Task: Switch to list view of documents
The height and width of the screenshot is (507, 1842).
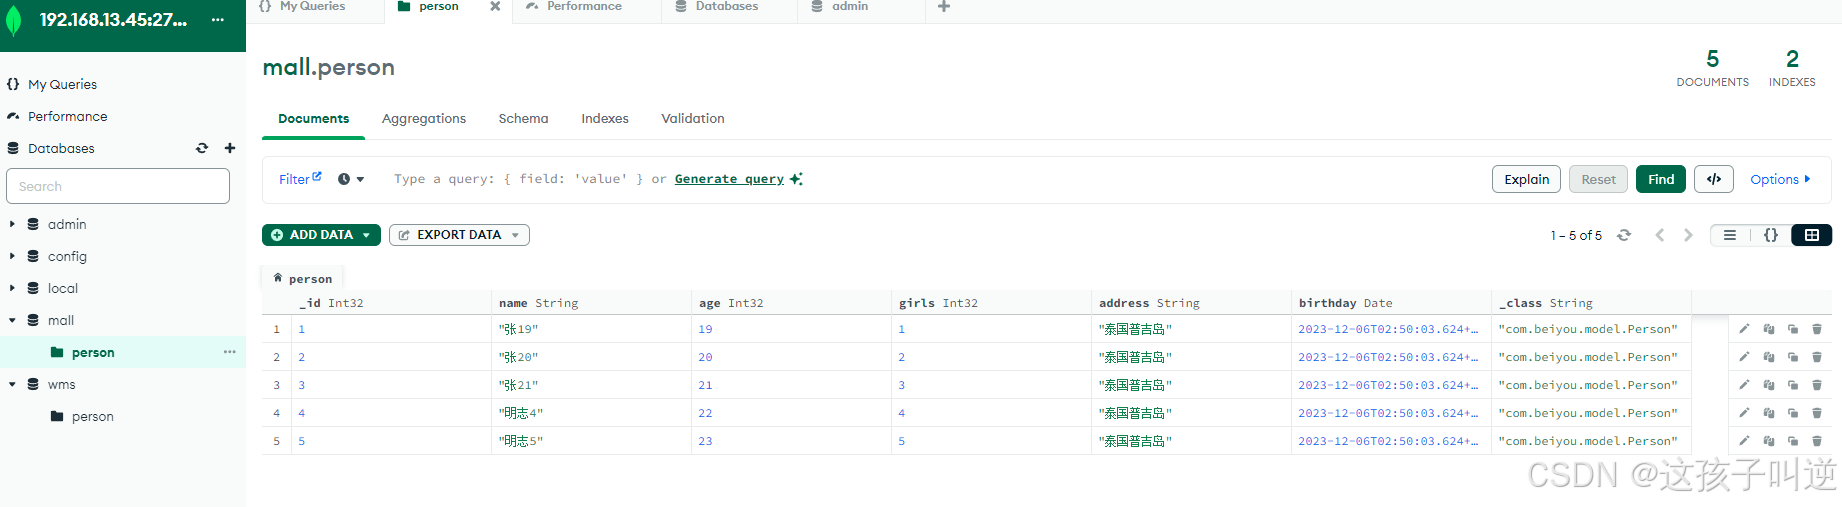Action: [1730, 235]
